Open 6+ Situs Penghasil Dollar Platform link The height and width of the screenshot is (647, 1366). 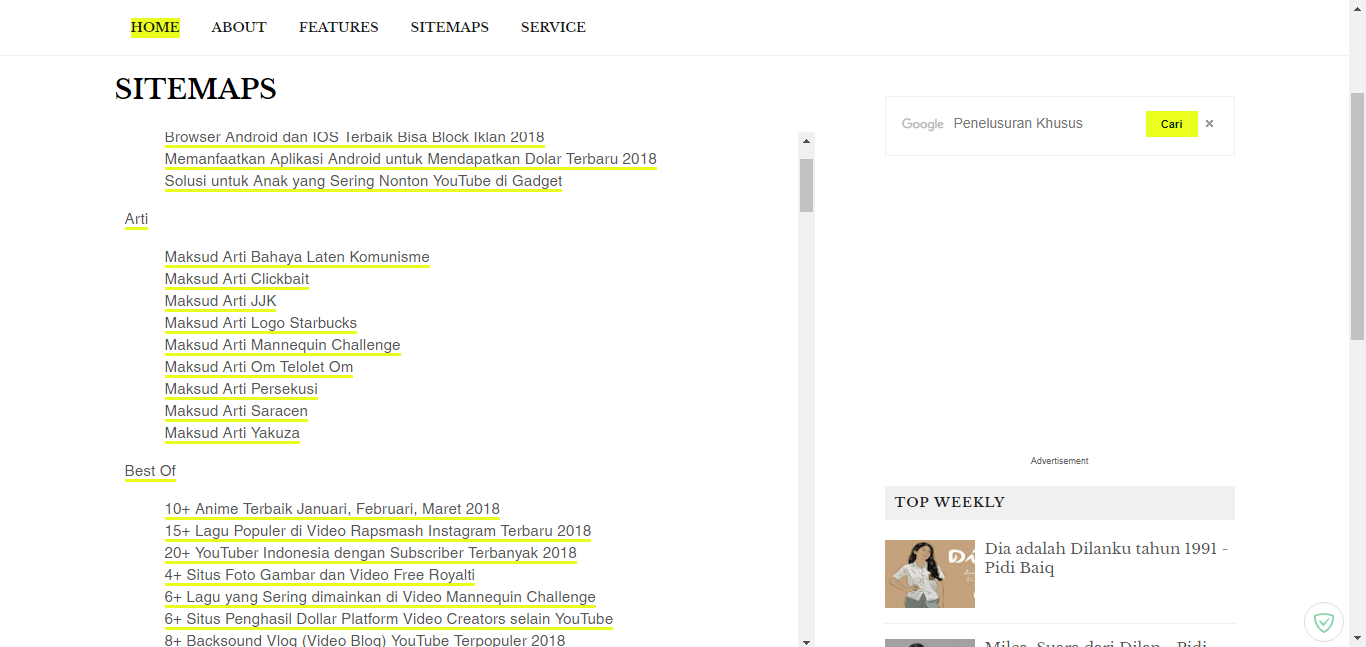pyautogui.click(x=389, y=619)
